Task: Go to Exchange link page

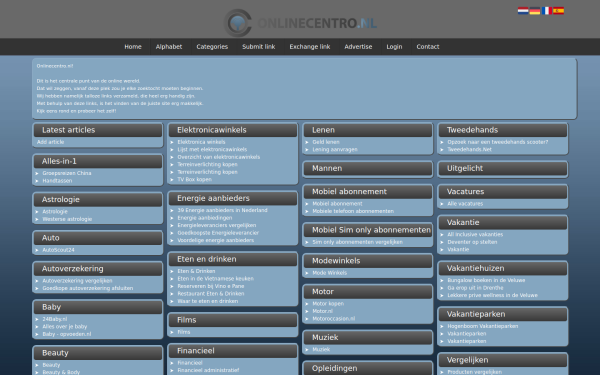Action: point(310,47)
